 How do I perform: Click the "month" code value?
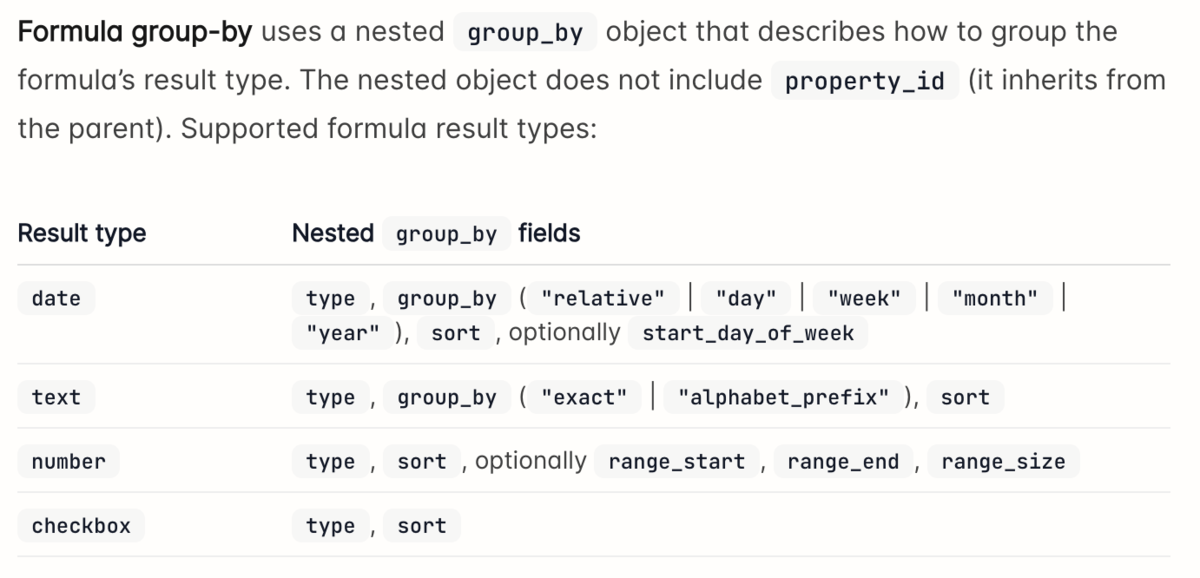(995, 298)
